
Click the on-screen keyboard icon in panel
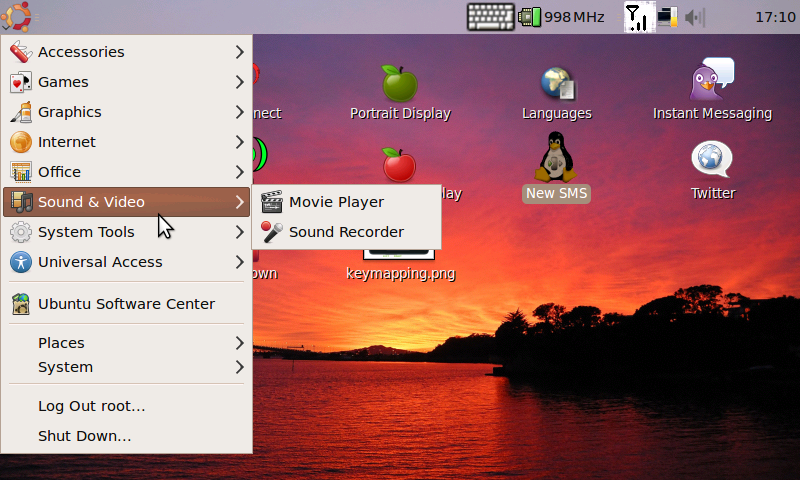490,17
